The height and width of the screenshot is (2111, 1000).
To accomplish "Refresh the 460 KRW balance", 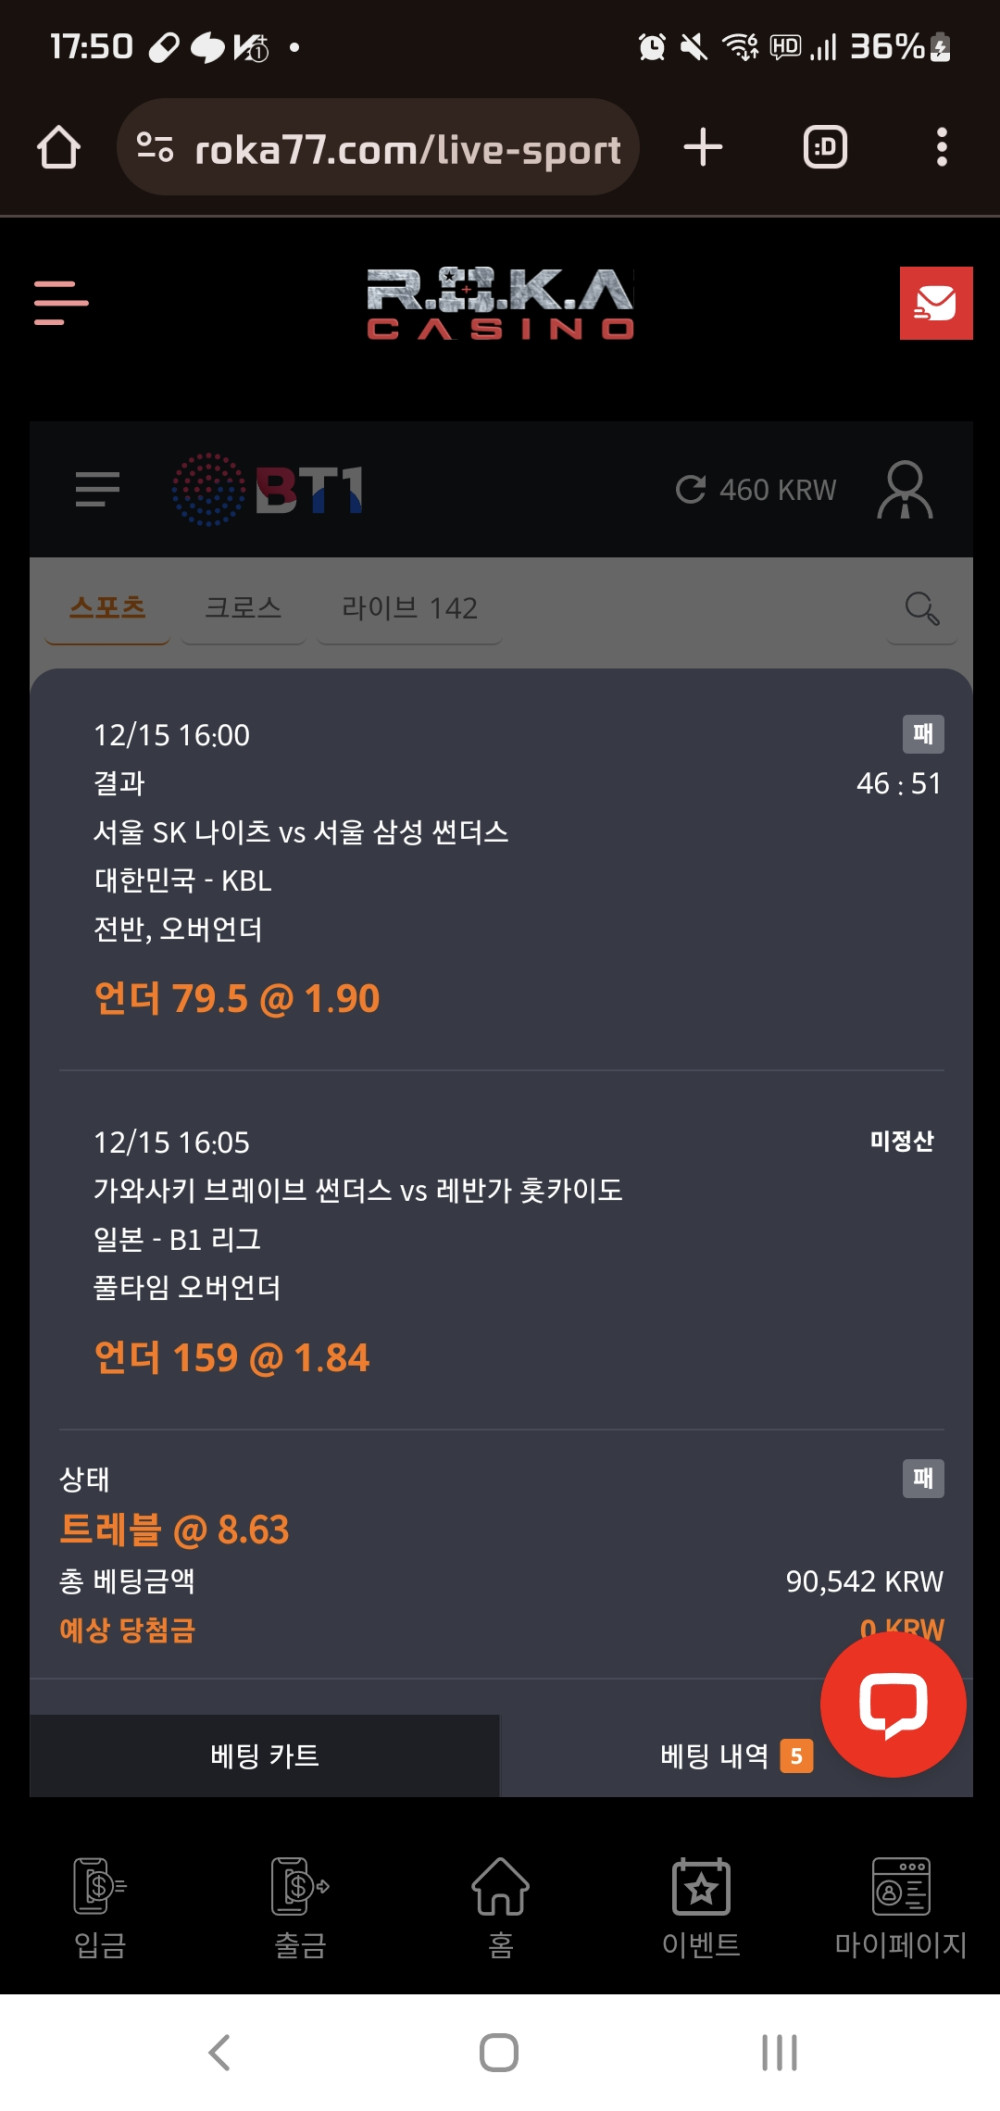I will tap(691, 489).
